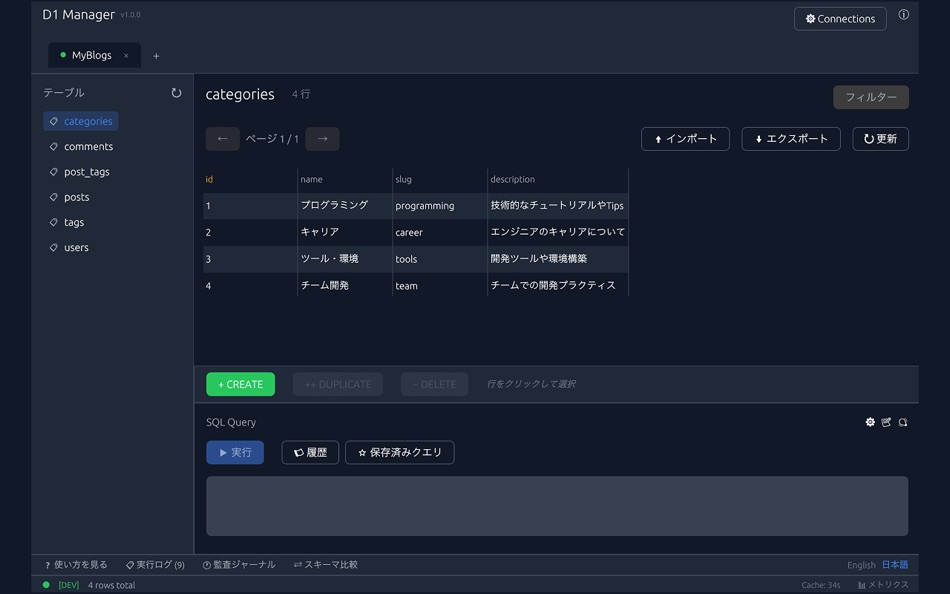Create a new row with + CREATE

coord(240,383)
